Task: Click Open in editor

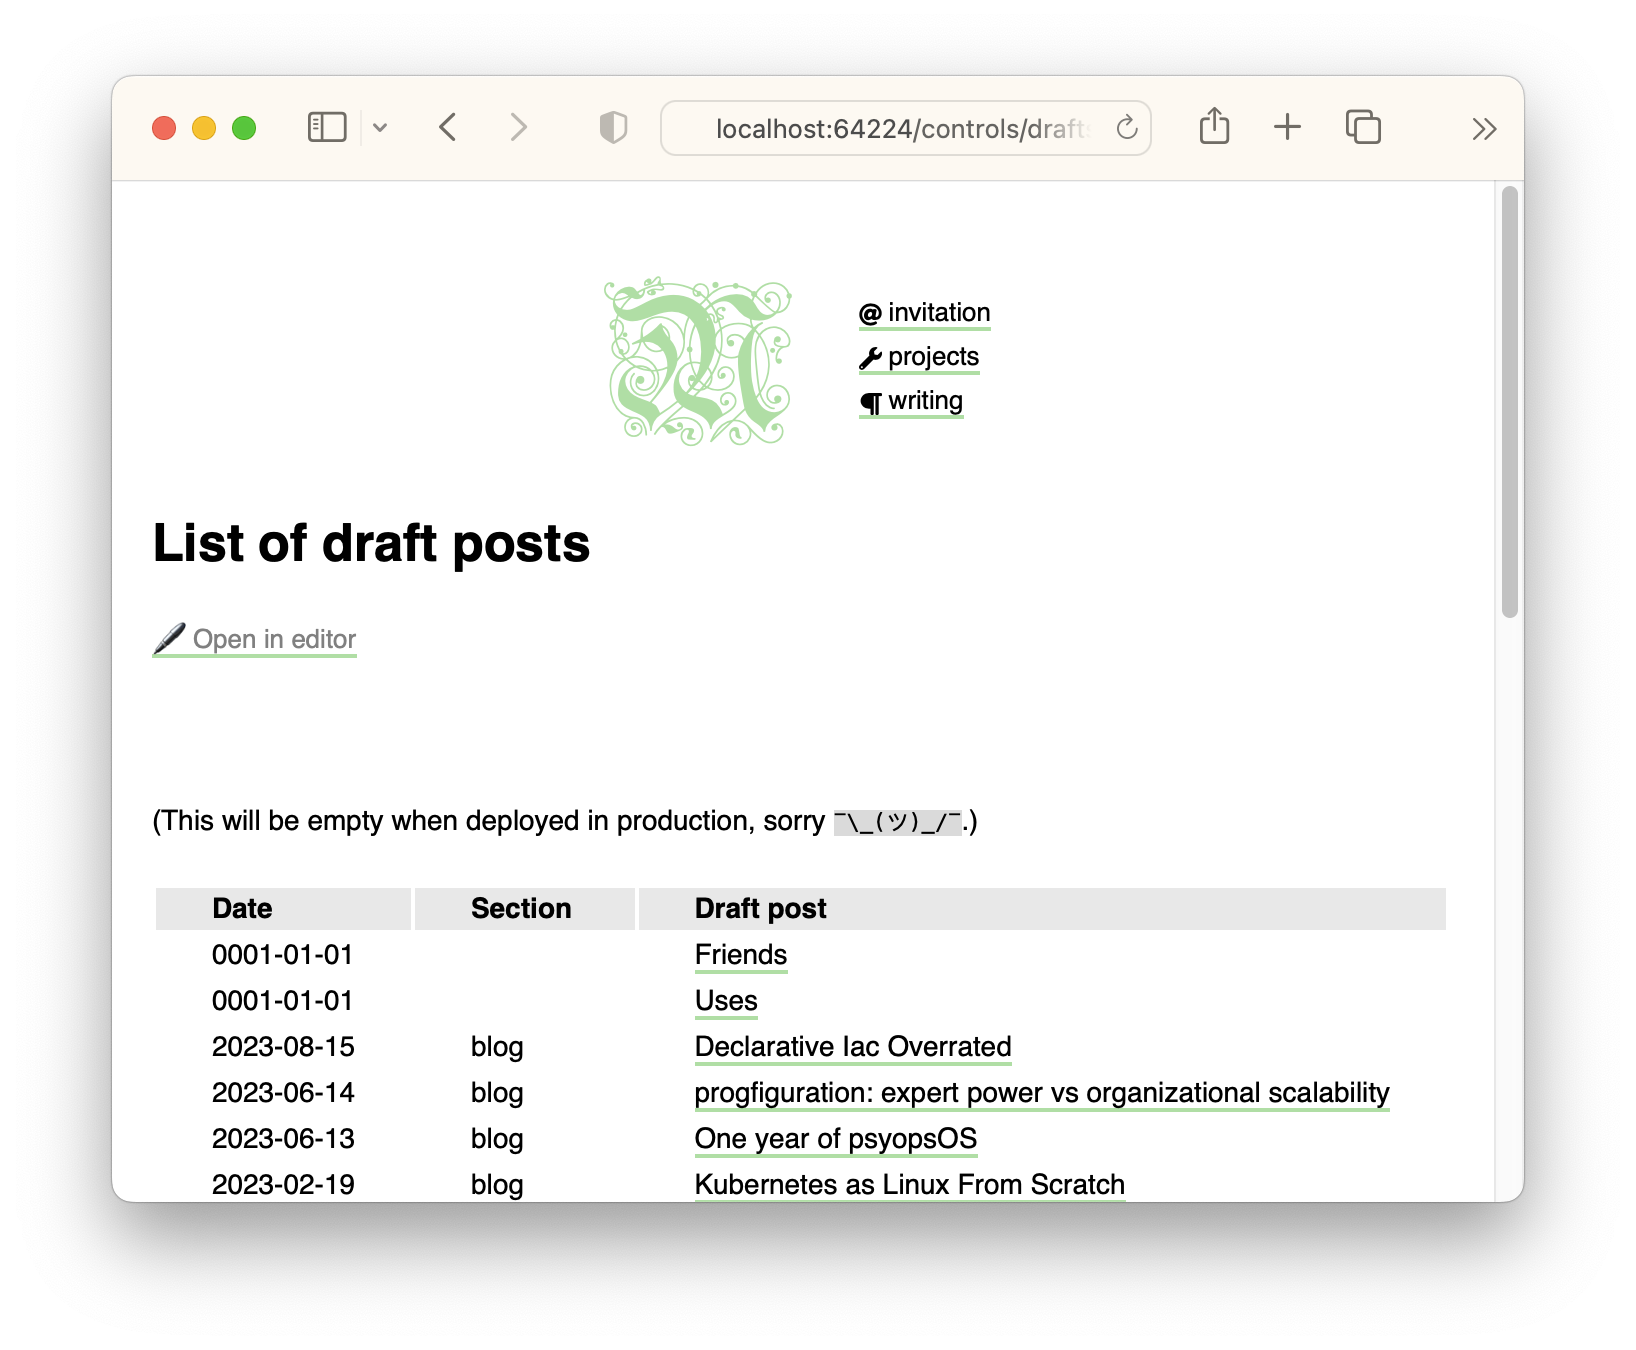Action: point(275,638)
